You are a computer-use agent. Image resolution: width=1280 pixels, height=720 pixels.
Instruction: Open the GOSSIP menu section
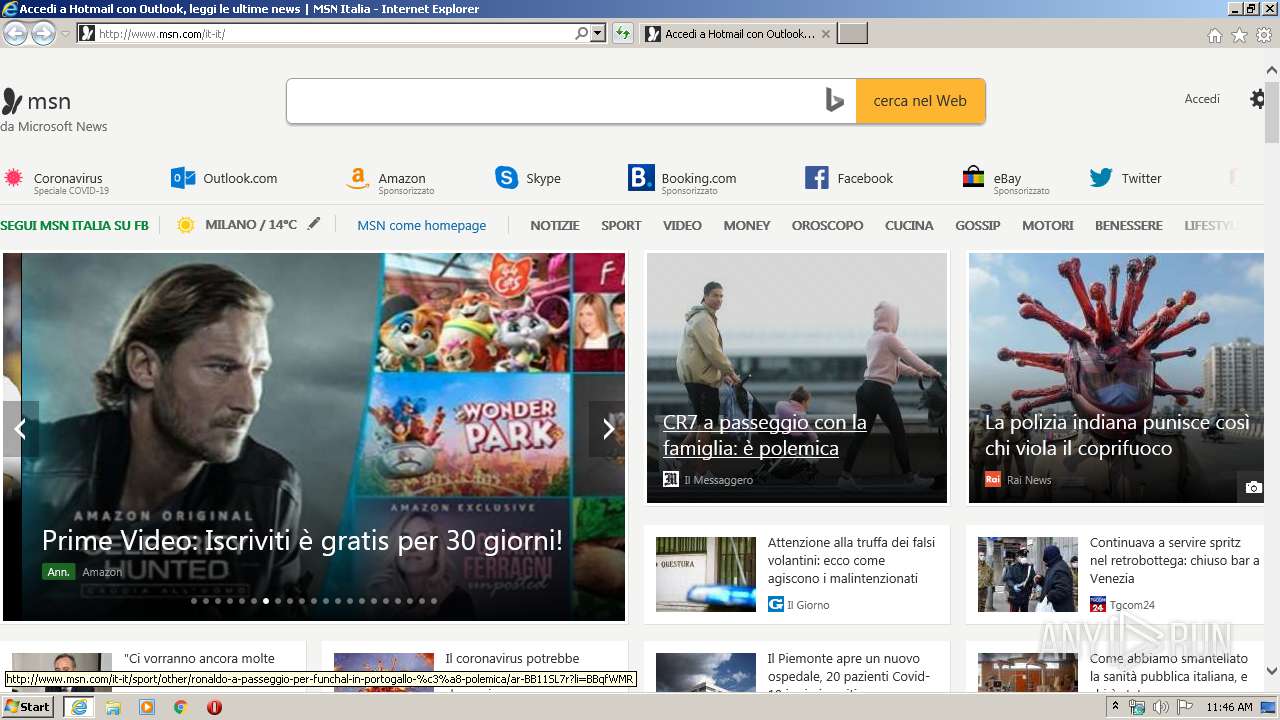[x=978, y=226]
